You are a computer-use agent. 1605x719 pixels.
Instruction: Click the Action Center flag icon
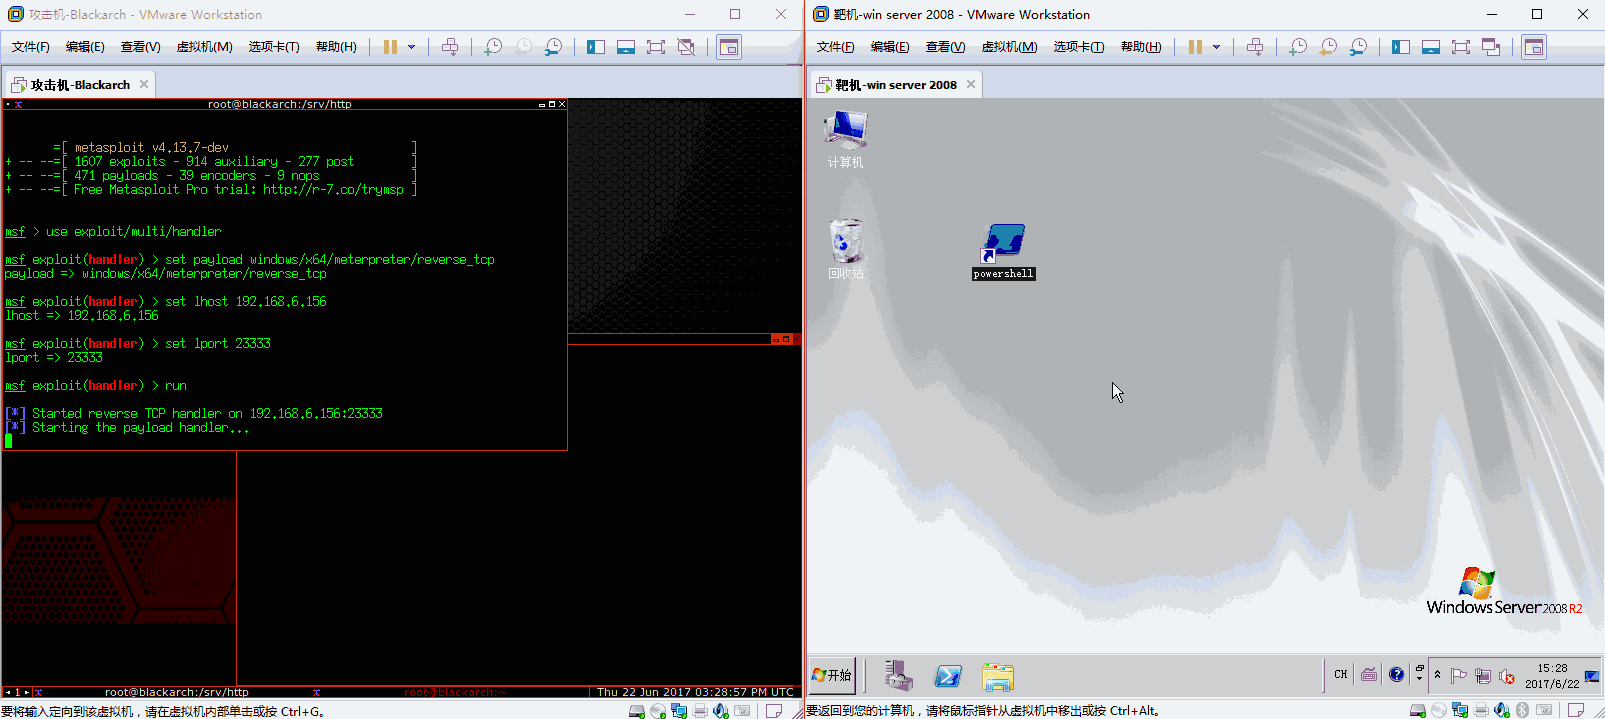point(1459,676)
